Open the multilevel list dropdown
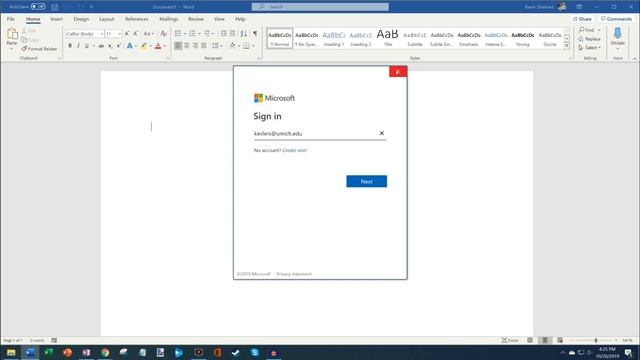 (213, 33)
